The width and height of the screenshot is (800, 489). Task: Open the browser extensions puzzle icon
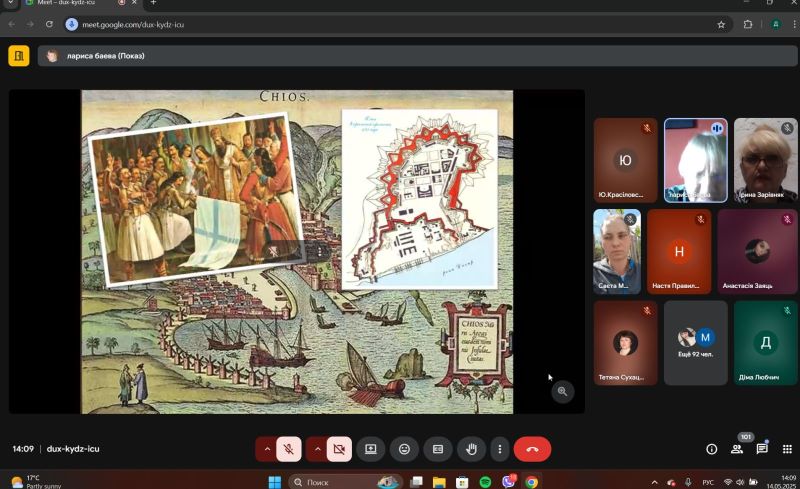coord(748,25)
